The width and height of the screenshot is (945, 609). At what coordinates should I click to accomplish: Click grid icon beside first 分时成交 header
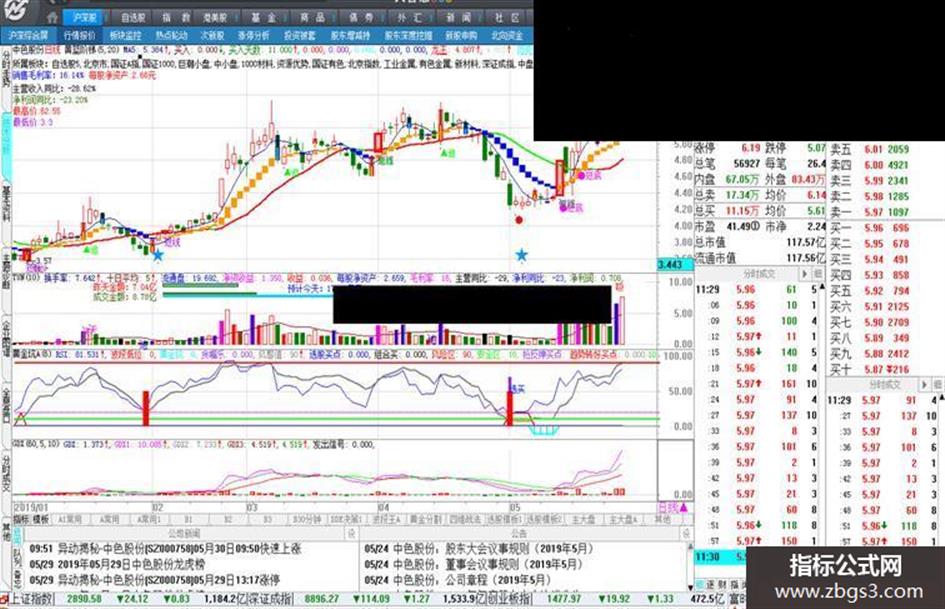(818, 274)
